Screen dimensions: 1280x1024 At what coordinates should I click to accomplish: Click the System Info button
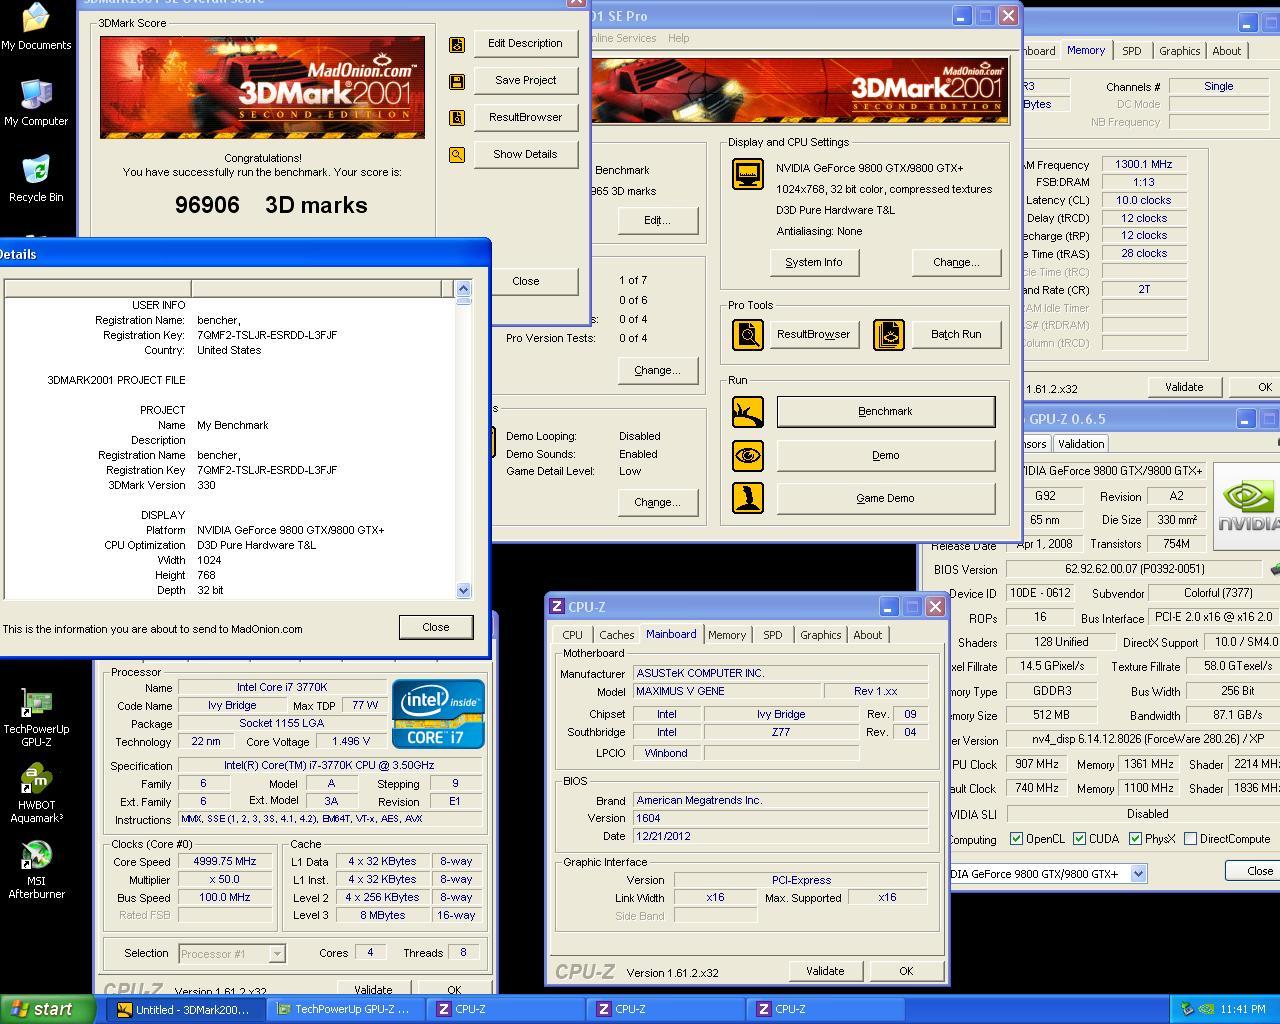click(814, 262)
